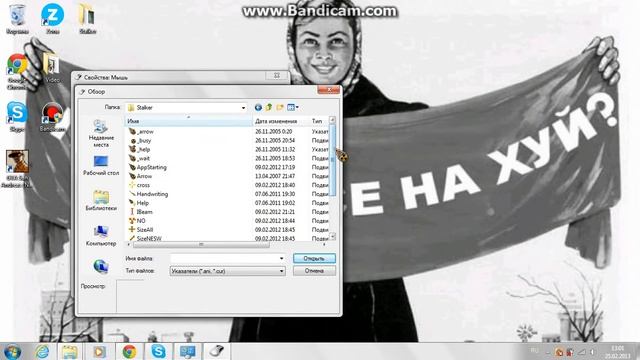Click the horizontal scrollbar of file list
This screenshot has width=640, height=360.
click(x=201, y=244)
